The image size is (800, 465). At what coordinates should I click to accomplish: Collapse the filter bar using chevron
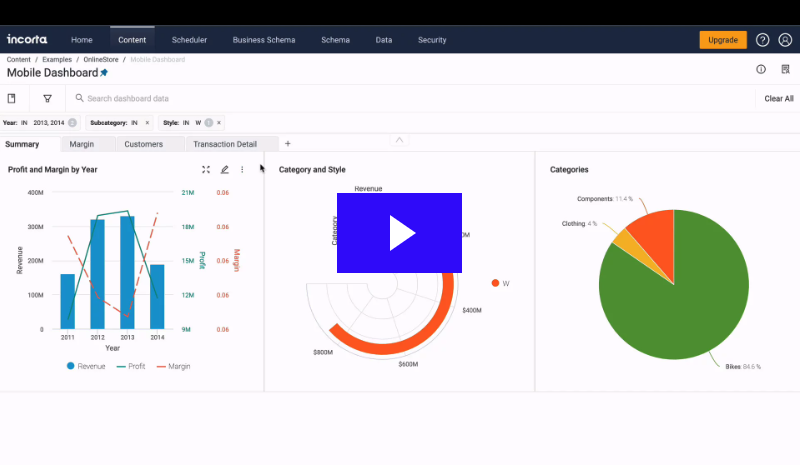[x=399, y=140]
